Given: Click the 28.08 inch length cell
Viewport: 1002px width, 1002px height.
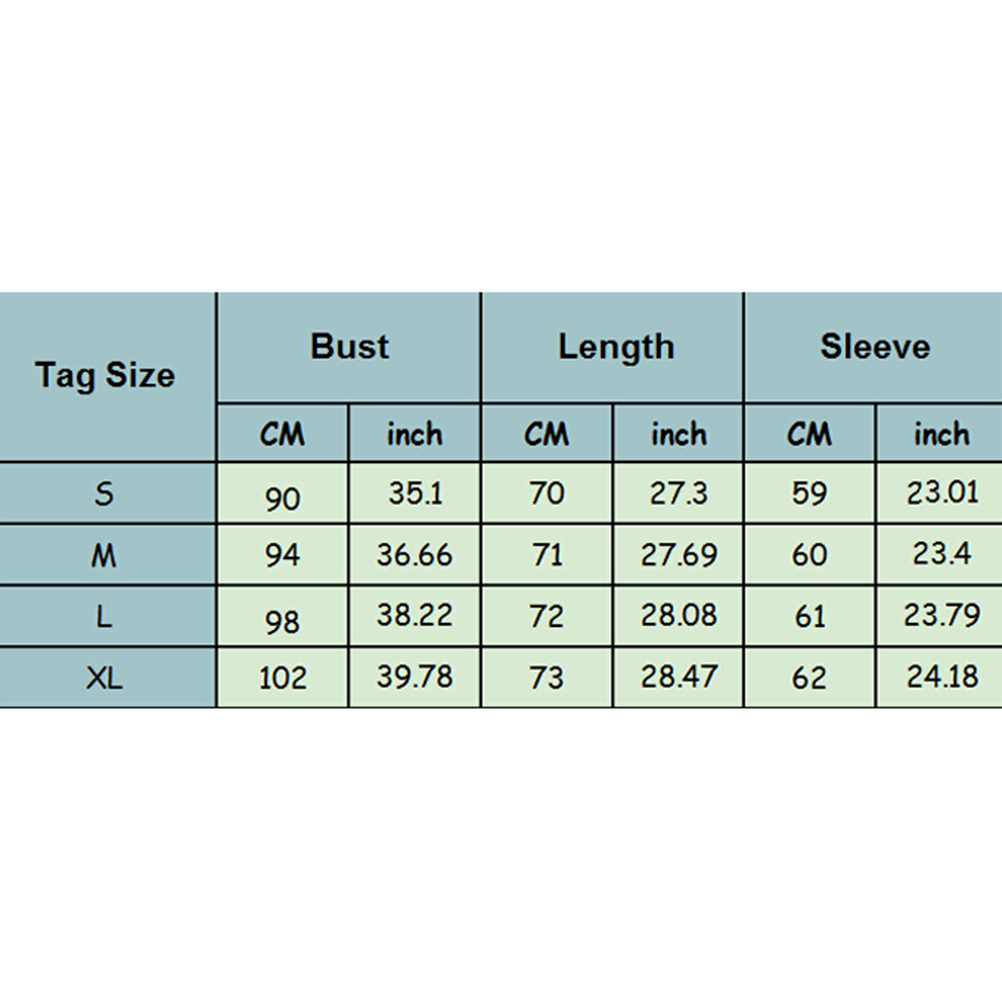Looking at the screenshot, I should pyautogui.click(x=679, y=616).
